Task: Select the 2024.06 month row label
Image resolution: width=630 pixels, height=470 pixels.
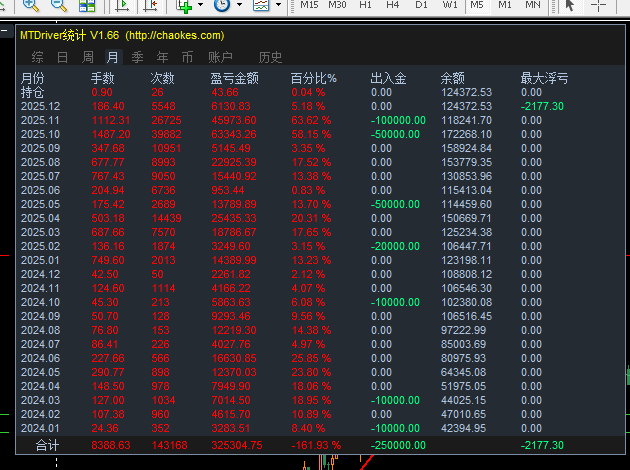Action: click(x=41, y=358)
